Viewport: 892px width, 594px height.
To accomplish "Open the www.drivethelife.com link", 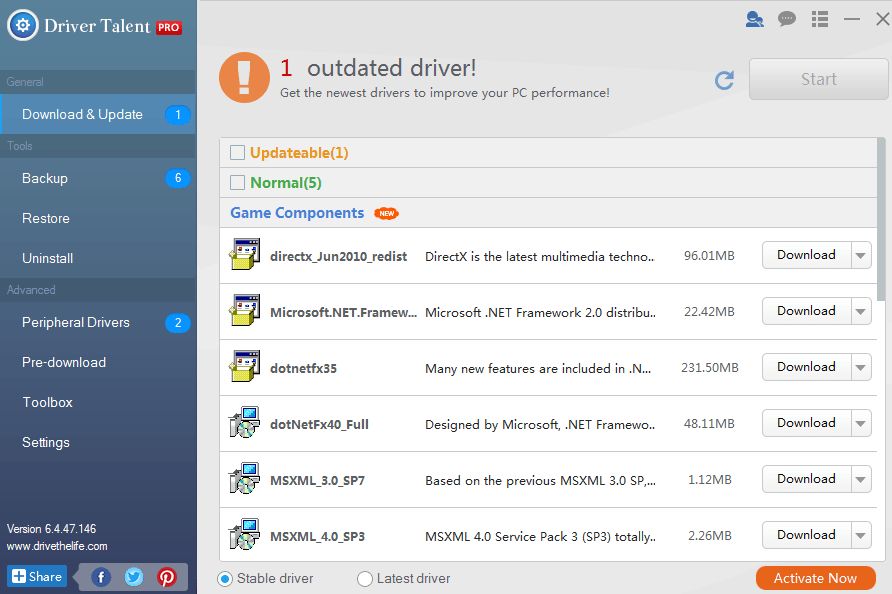I will pos(57,546).
